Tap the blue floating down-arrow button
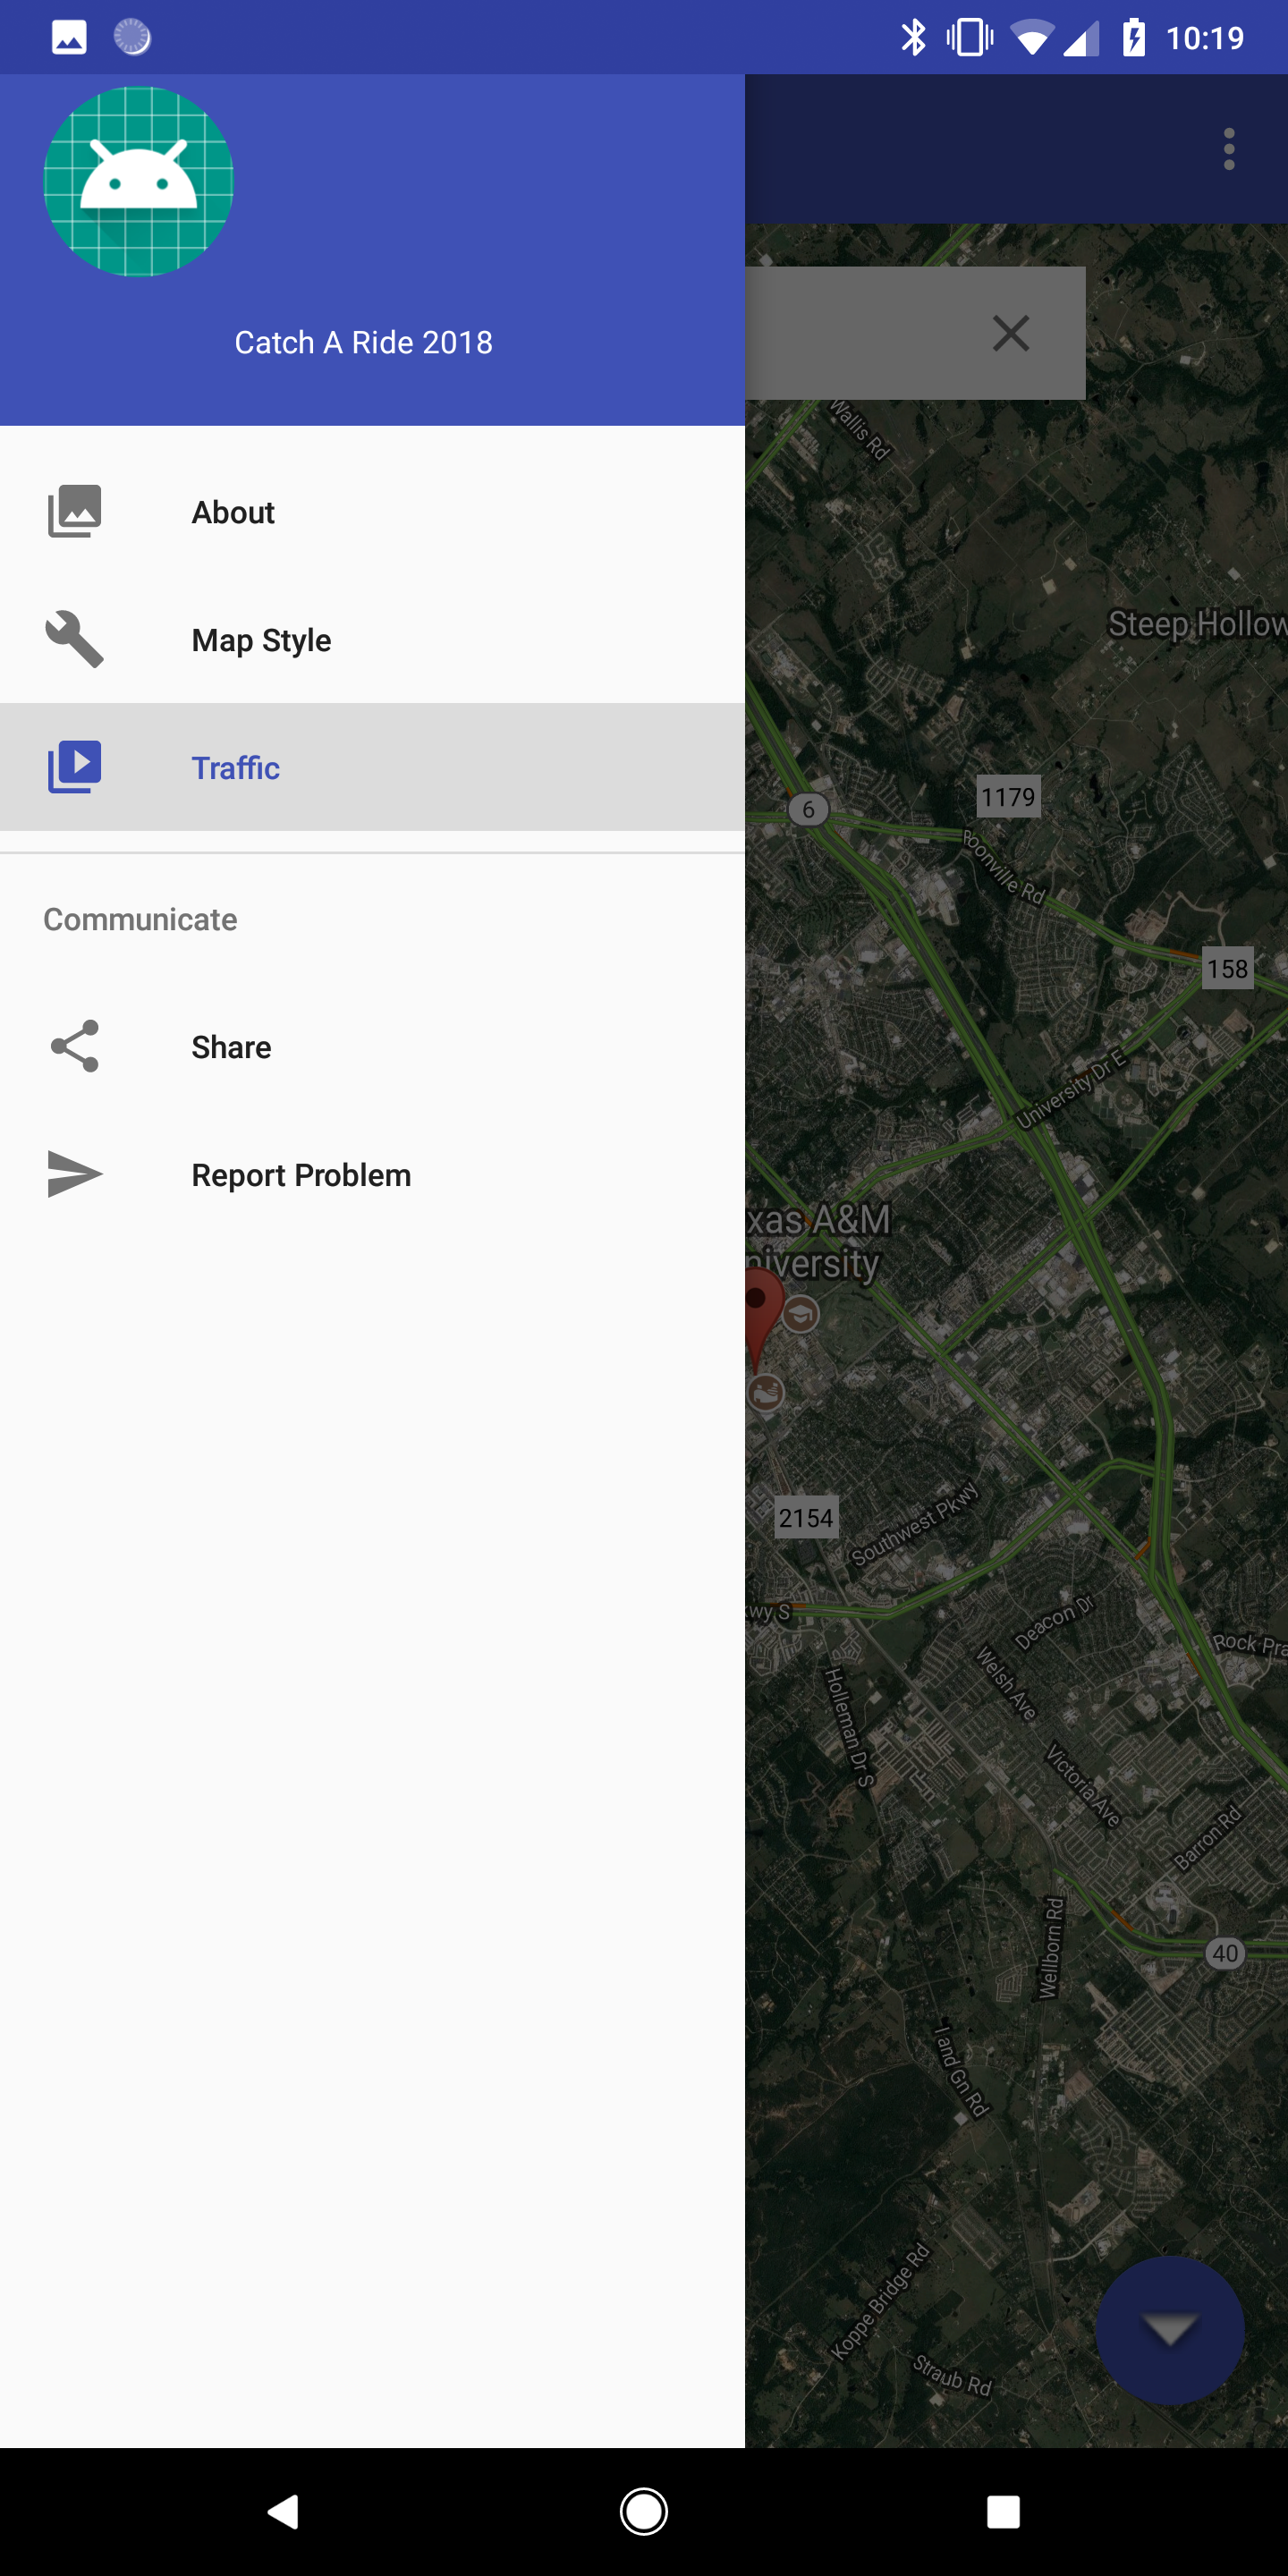The image size is (1288, 2576). click(1170, 2330)
